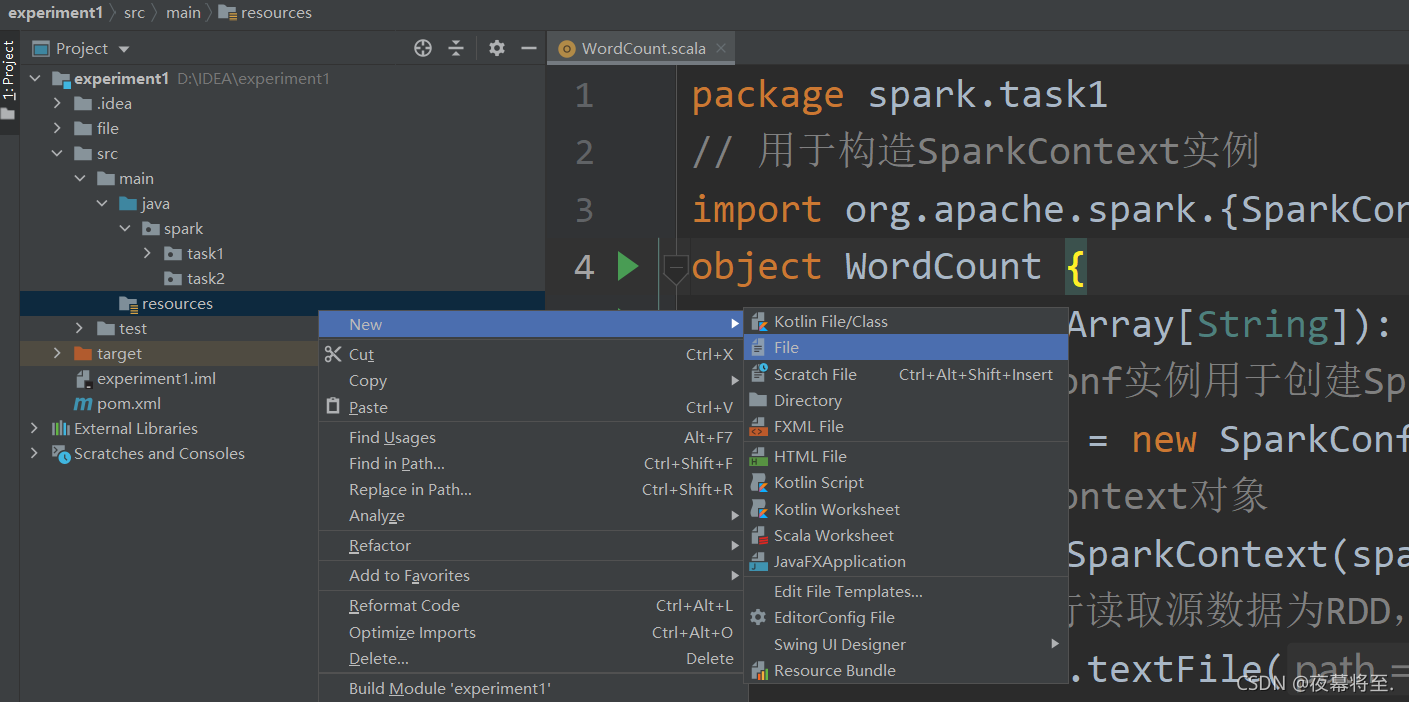The width and height of the screenshot is (1409, 702).
Task: Hide the Project panel with minus icon
Action: (529, 48)
